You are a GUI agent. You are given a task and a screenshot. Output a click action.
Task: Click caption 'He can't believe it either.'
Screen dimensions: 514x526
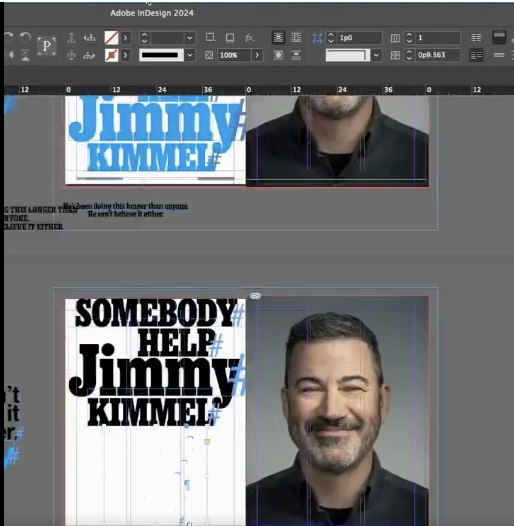tap(126, 214)
